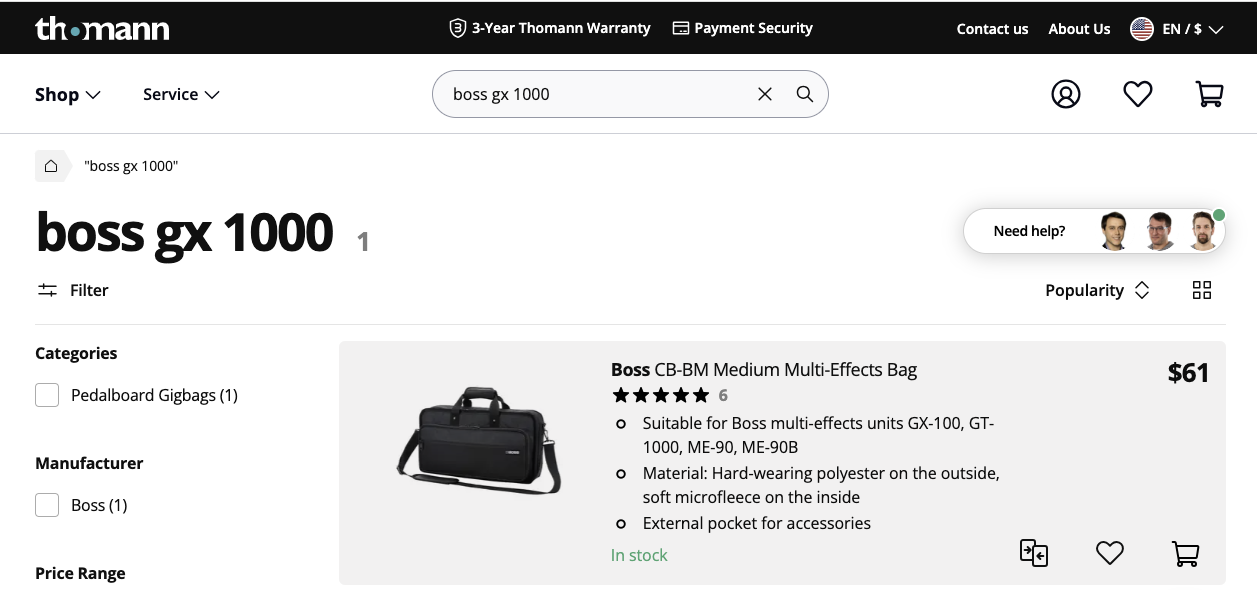Open the Shop dropdown menu

(x=68, y=94)
